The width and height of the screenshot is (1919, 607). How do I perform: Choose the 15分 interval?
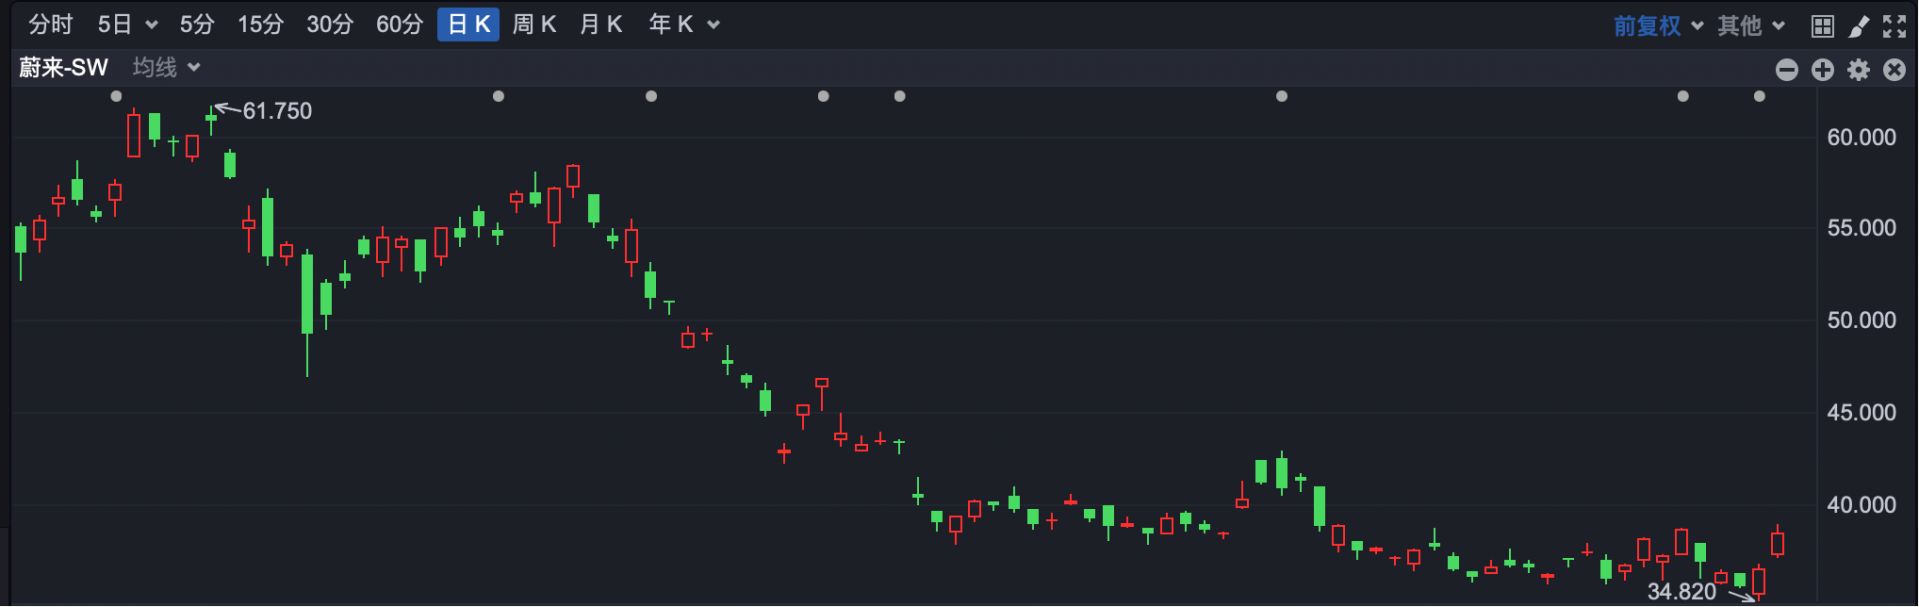(260, 25)
